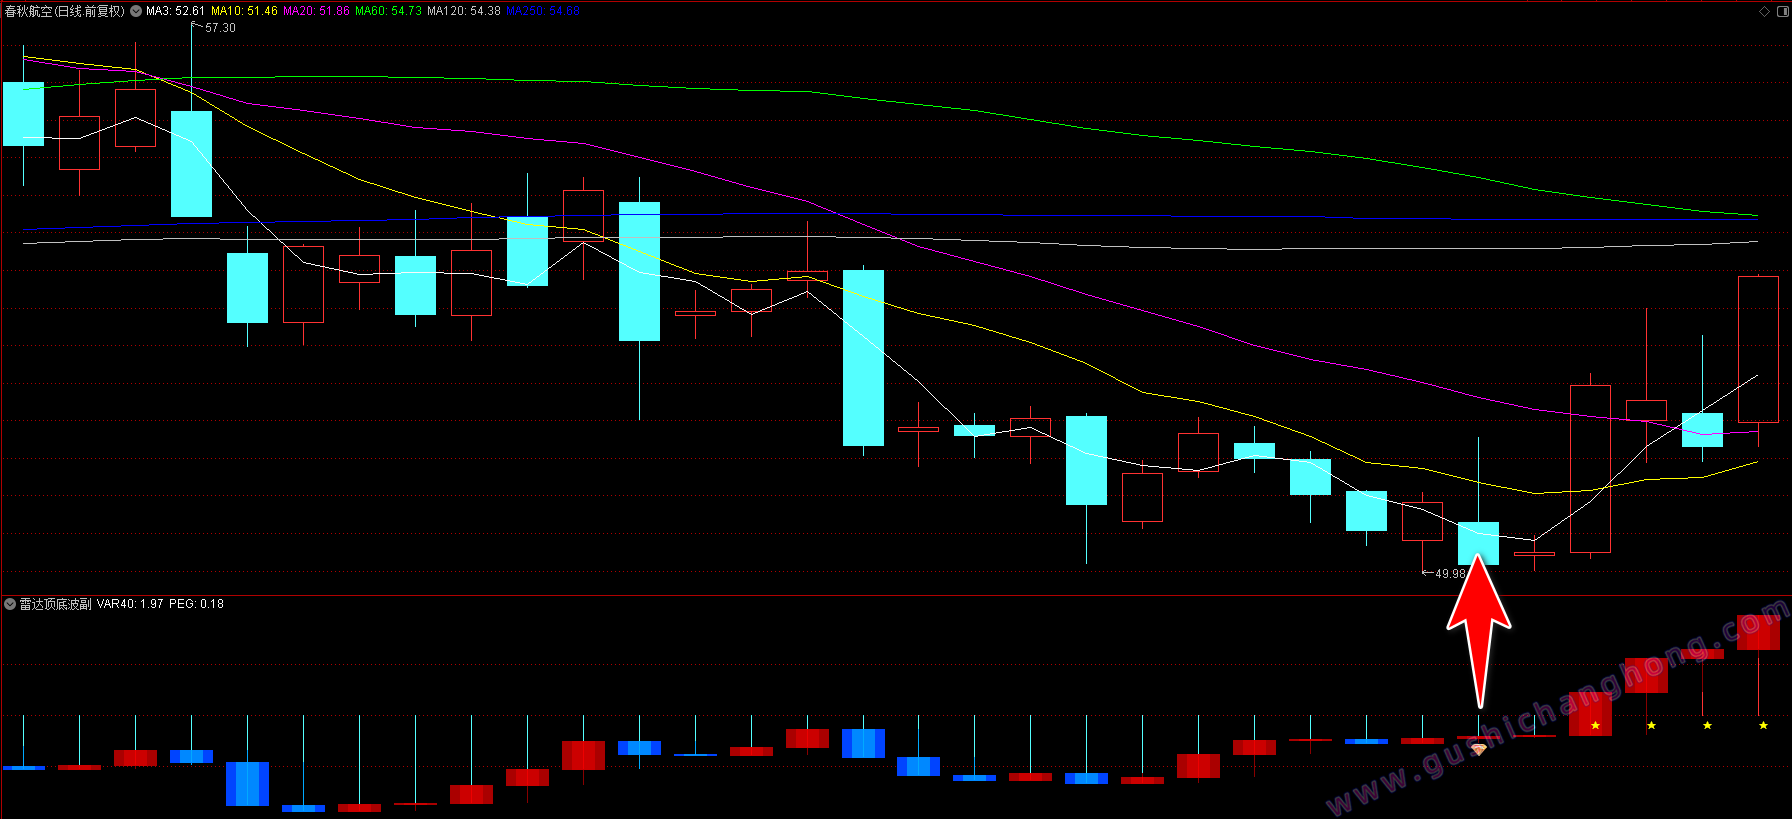Click the 春秋航空(日线.前复权) chart title
The image size is (1792, 819).
(x=65, y=11)
